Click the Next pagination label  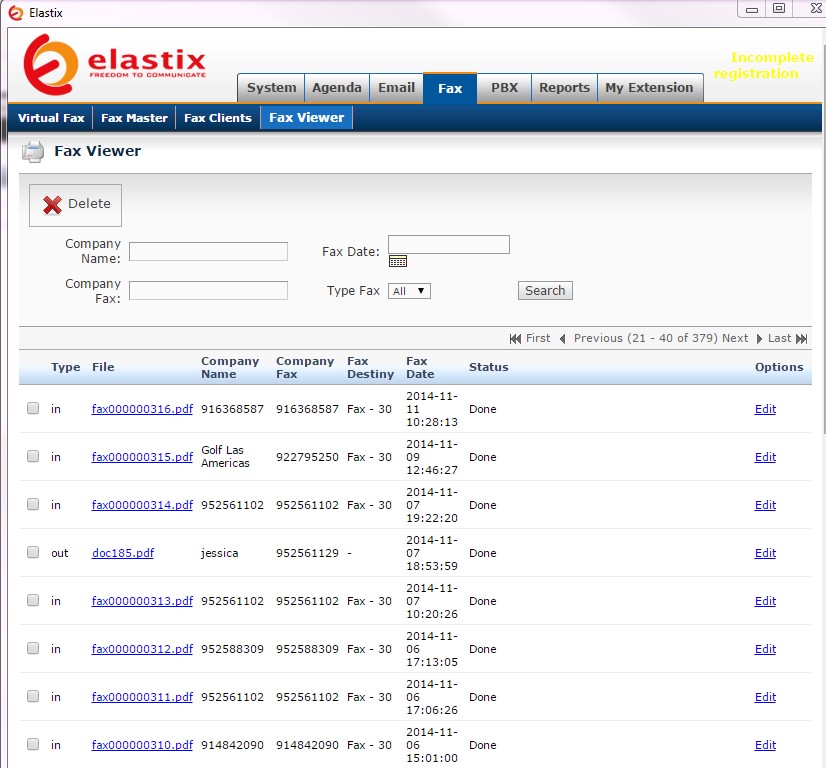(735, 338)
